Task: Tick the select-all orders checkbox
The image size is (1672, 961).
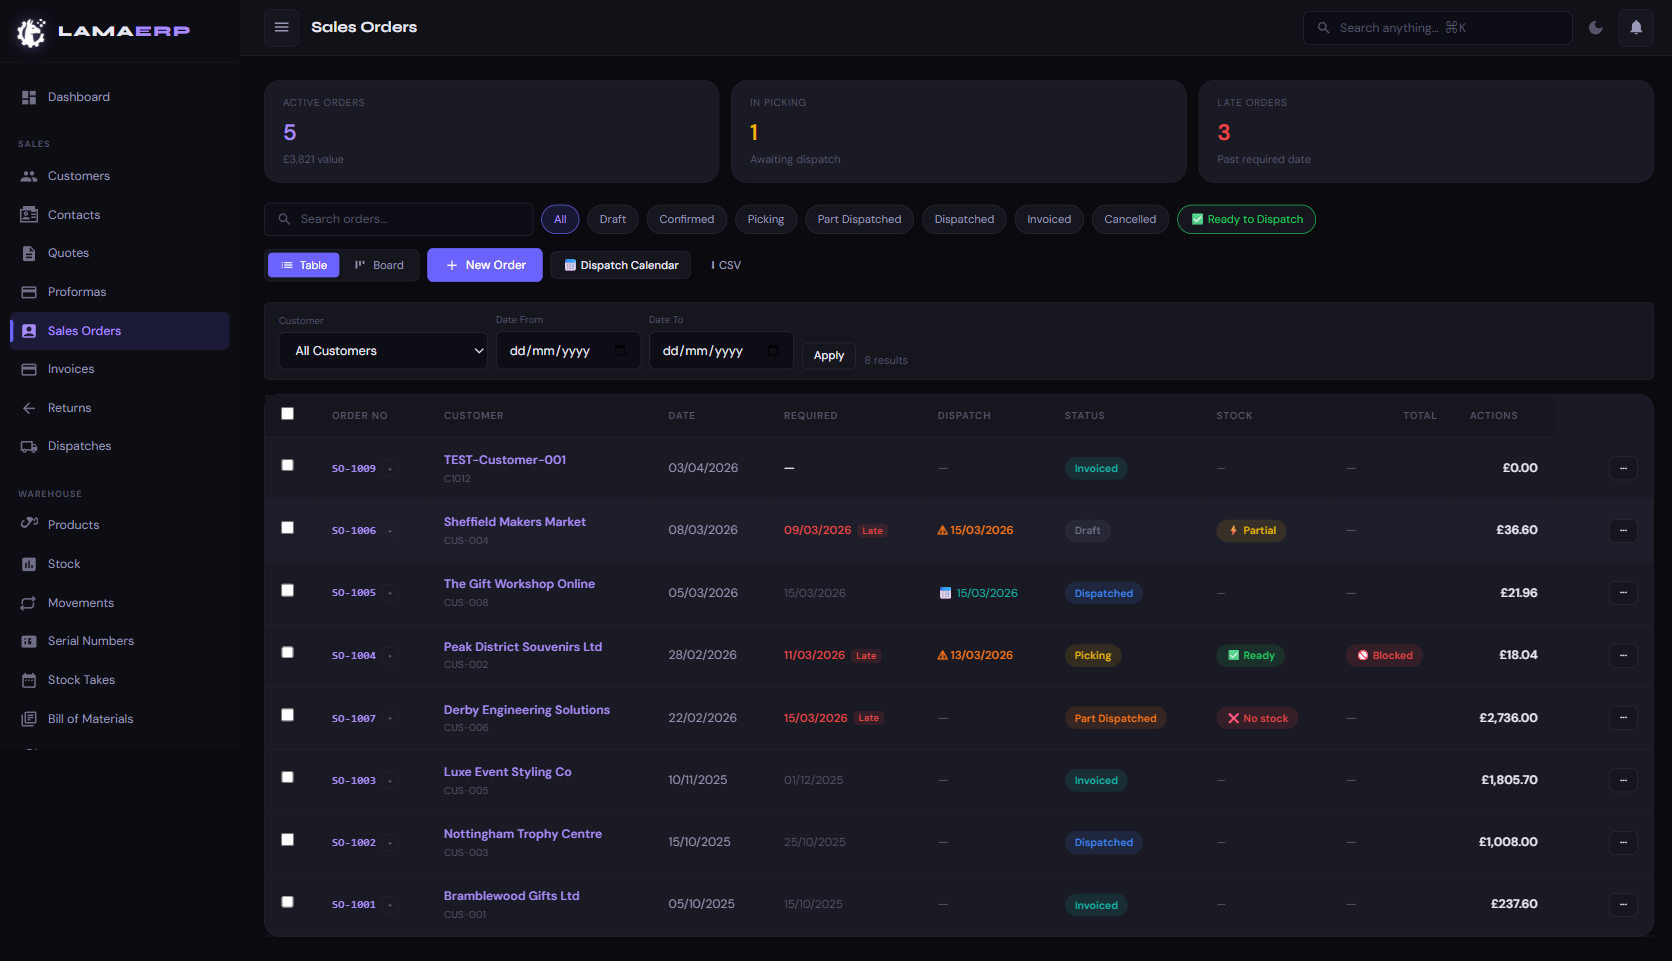Action: pos(288,414)
